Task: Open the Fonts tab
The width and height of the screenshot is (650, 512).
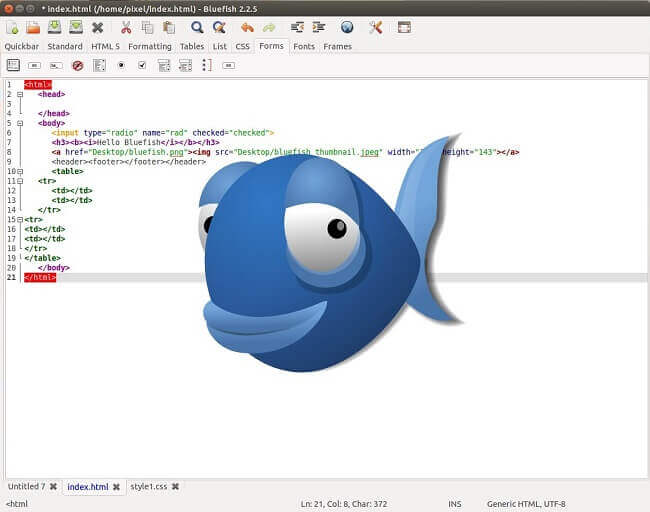Action: point(304,46)
